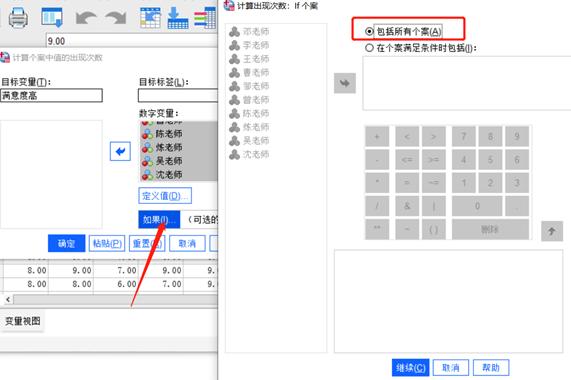Click the 目标标签 input field
Viewport: 571px width, 380px height.
tap(178, 96)
